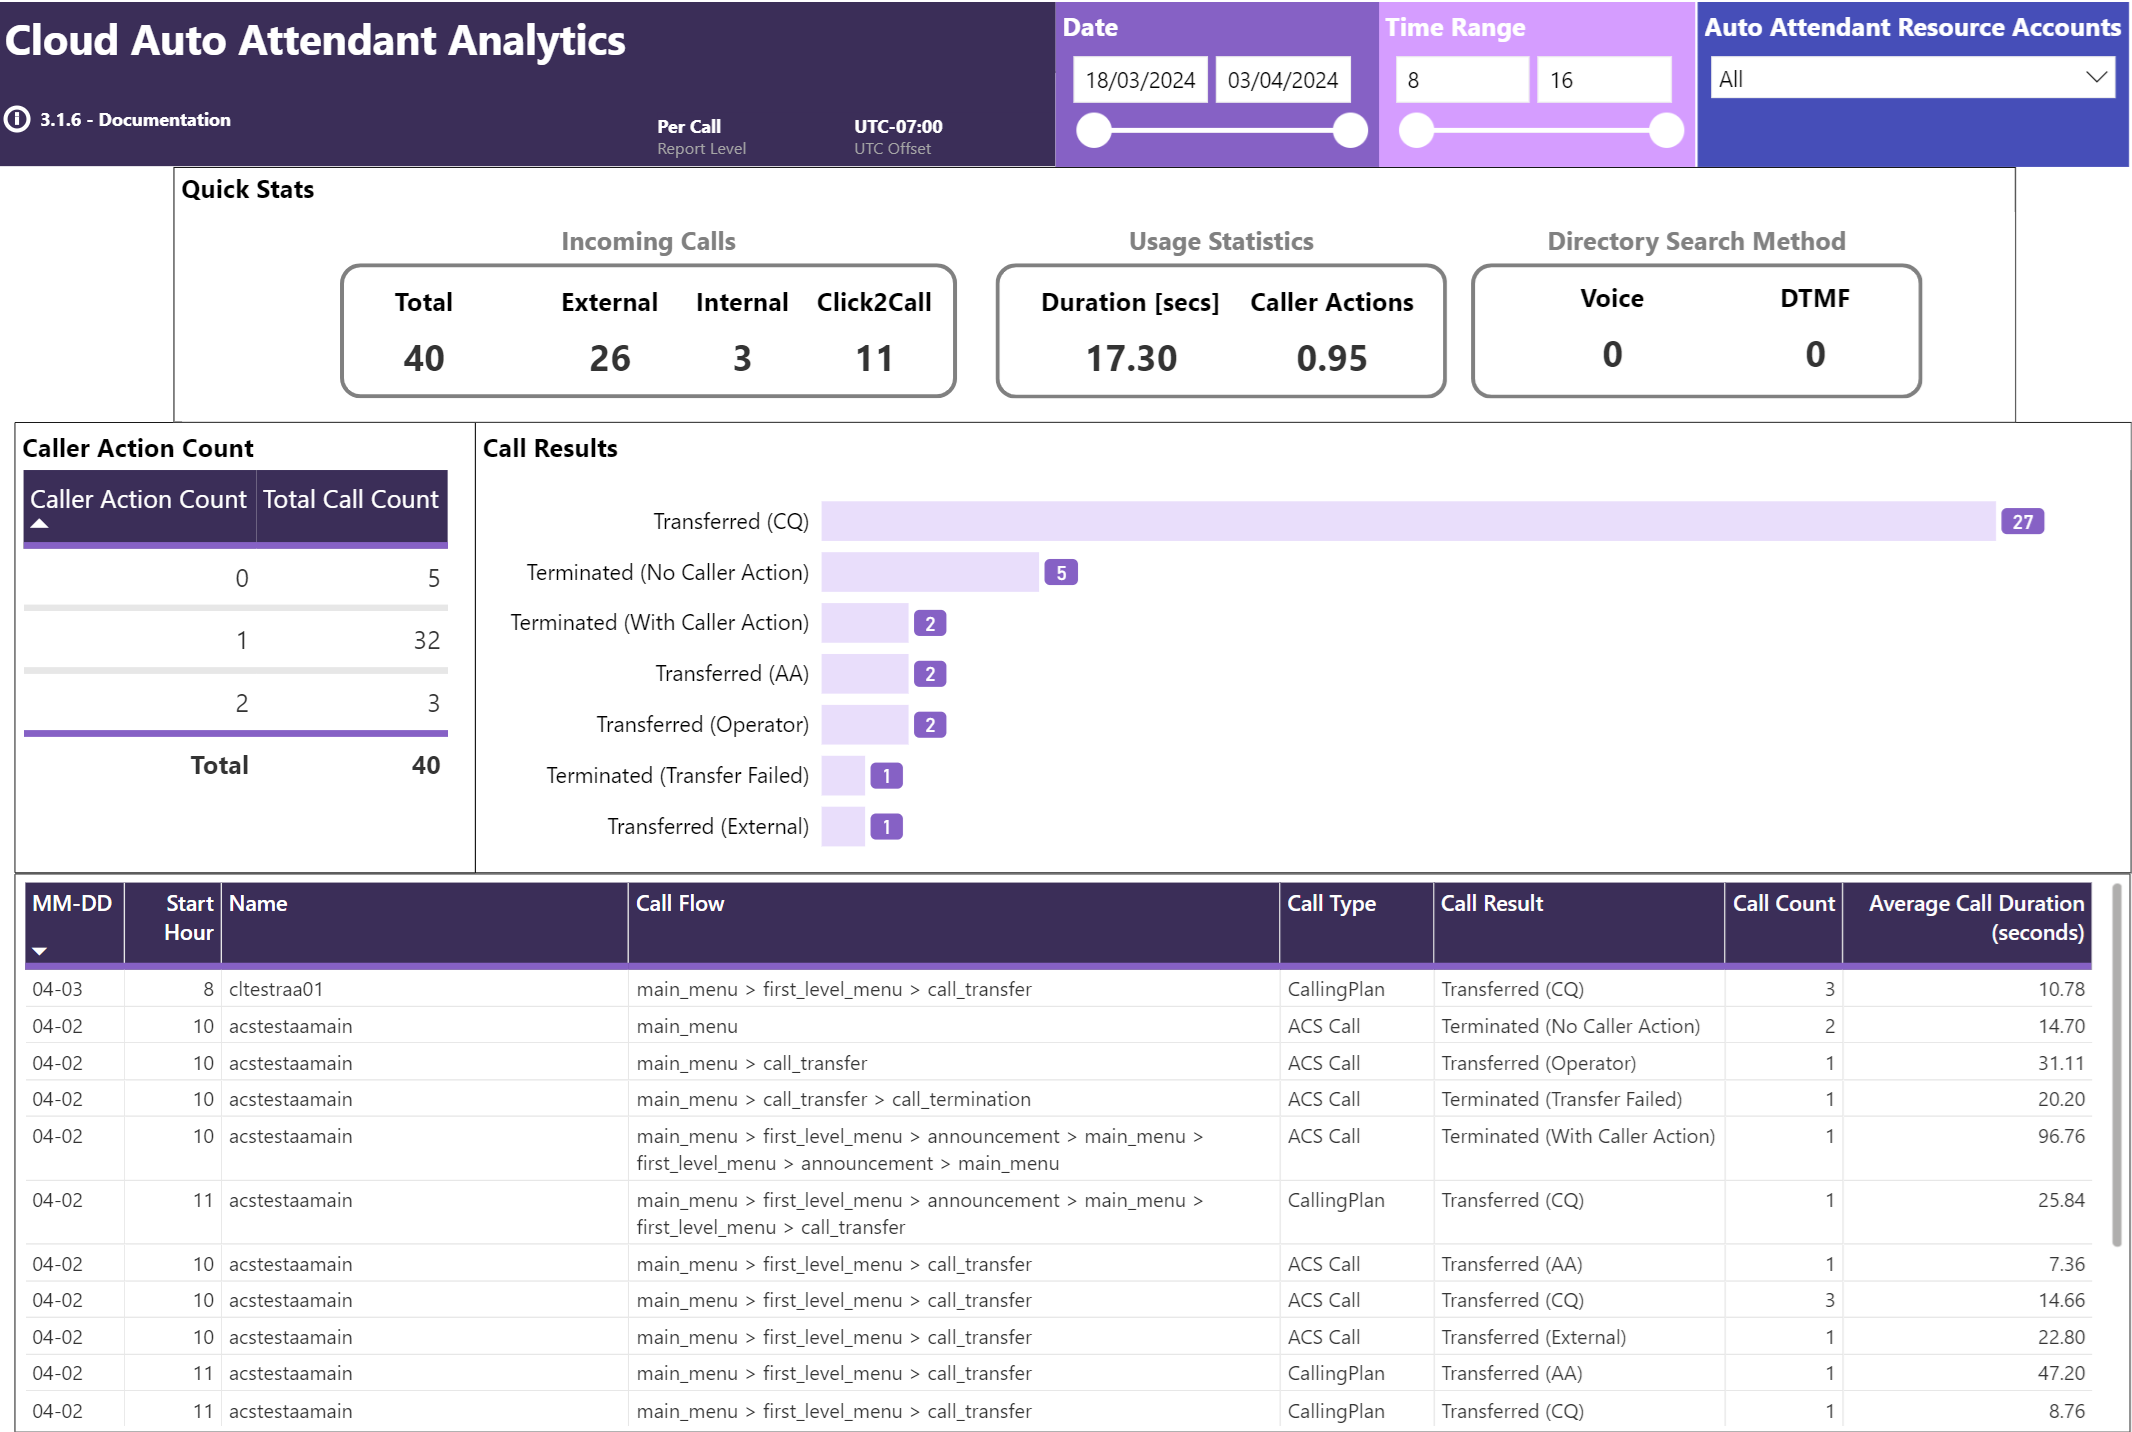Viewport: 2132px width, 1432px height.
Task: Sort by Total Call Count column header
Action: [x=350, y=499]
